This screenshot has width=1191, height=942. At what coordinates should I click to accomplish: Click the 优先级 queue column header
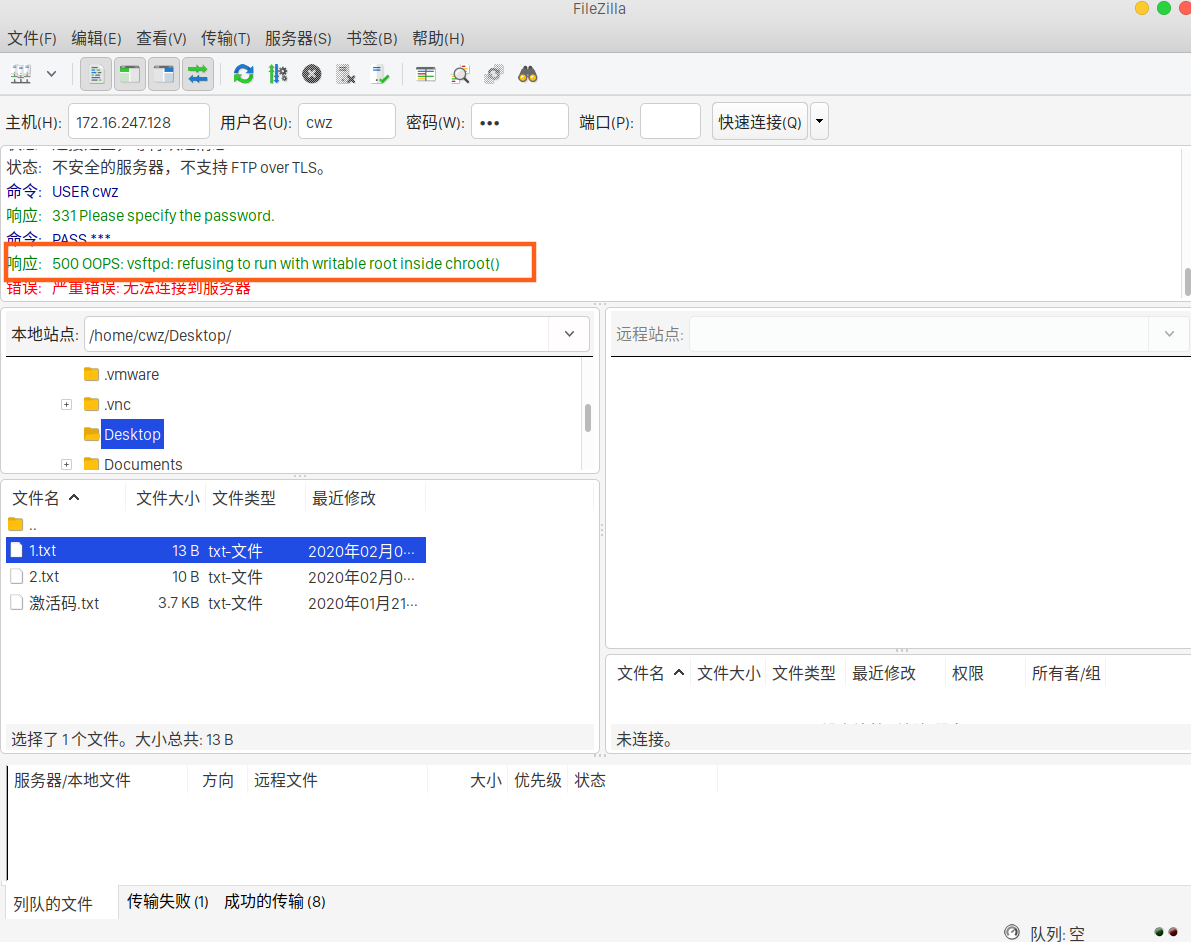pyautogui.click(x=538, y=780)
